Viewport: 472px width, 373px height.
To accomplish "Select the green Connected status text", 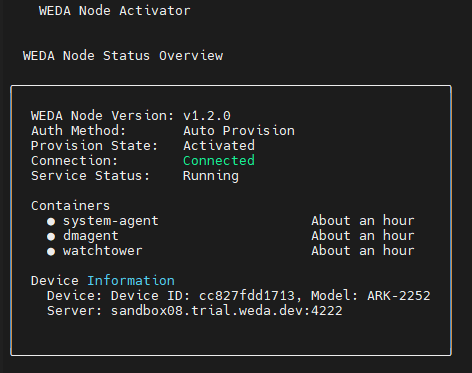I will click(x=219, y=161).
